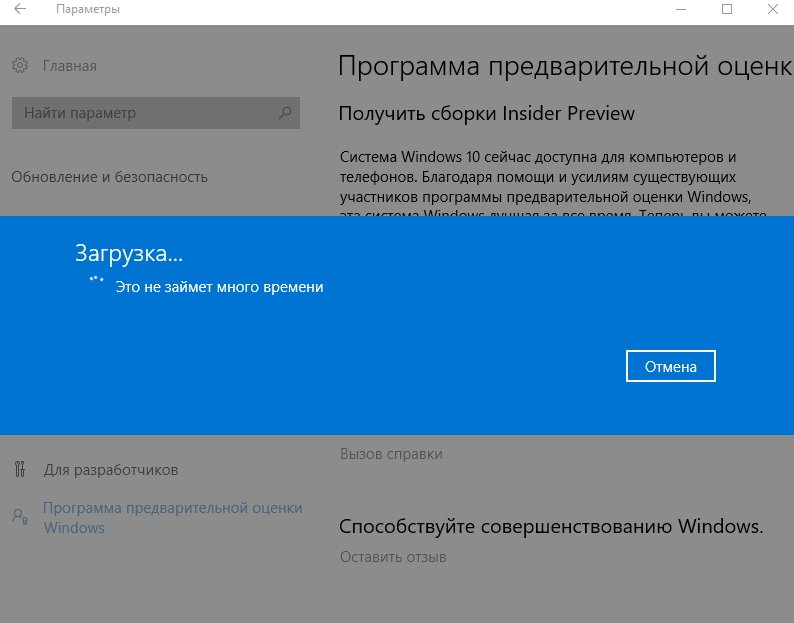Cancel loading with the Отмена button
Viewport: 794px width, 623px height.
click(670, 366)
